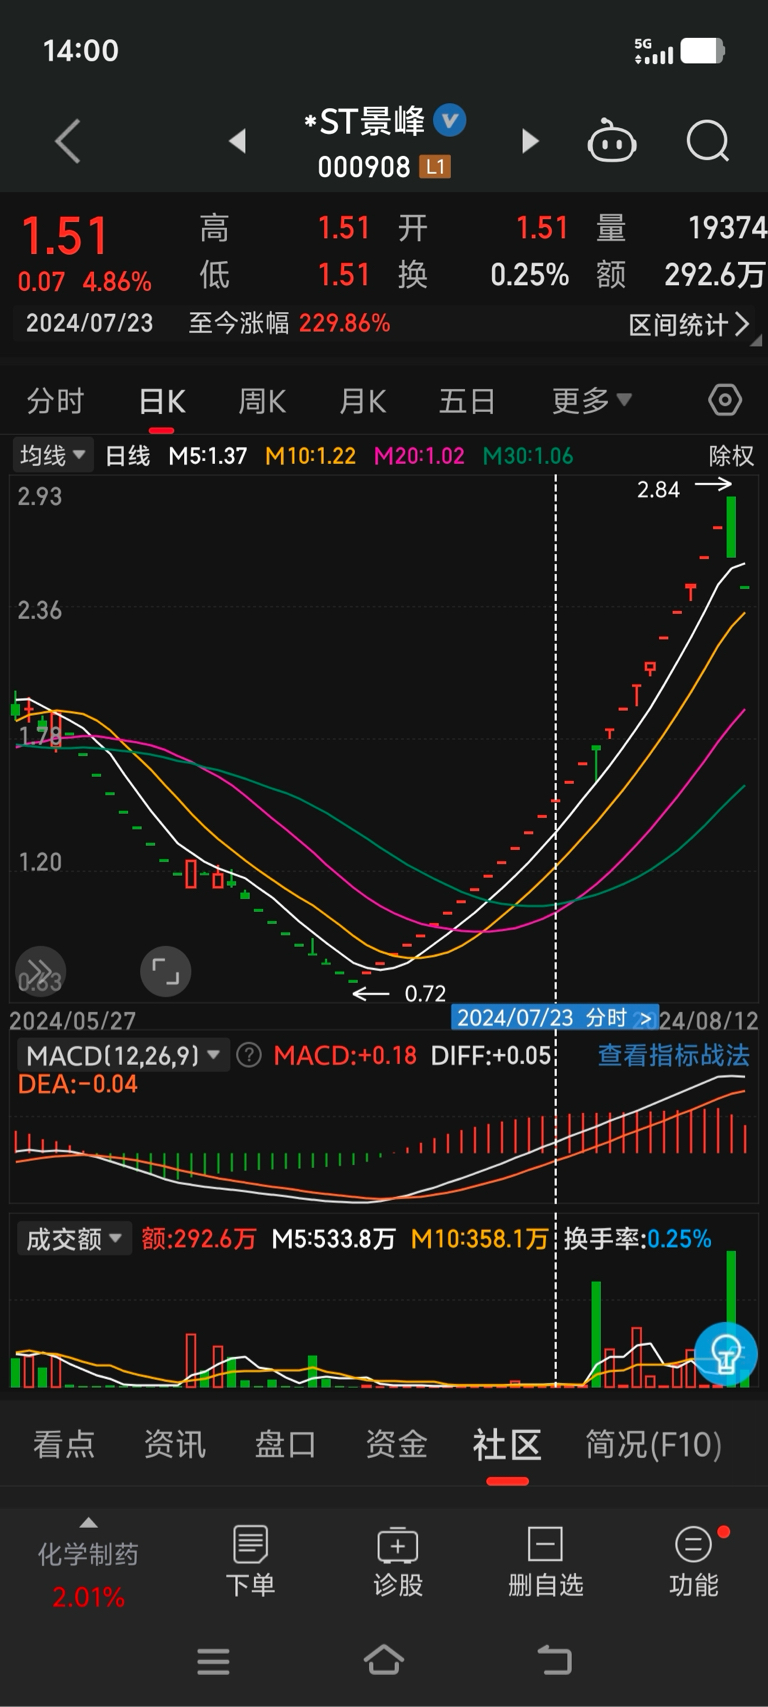Select 日K chart tab
Viewport: 768px width, 1707px height.
(162, 401)
